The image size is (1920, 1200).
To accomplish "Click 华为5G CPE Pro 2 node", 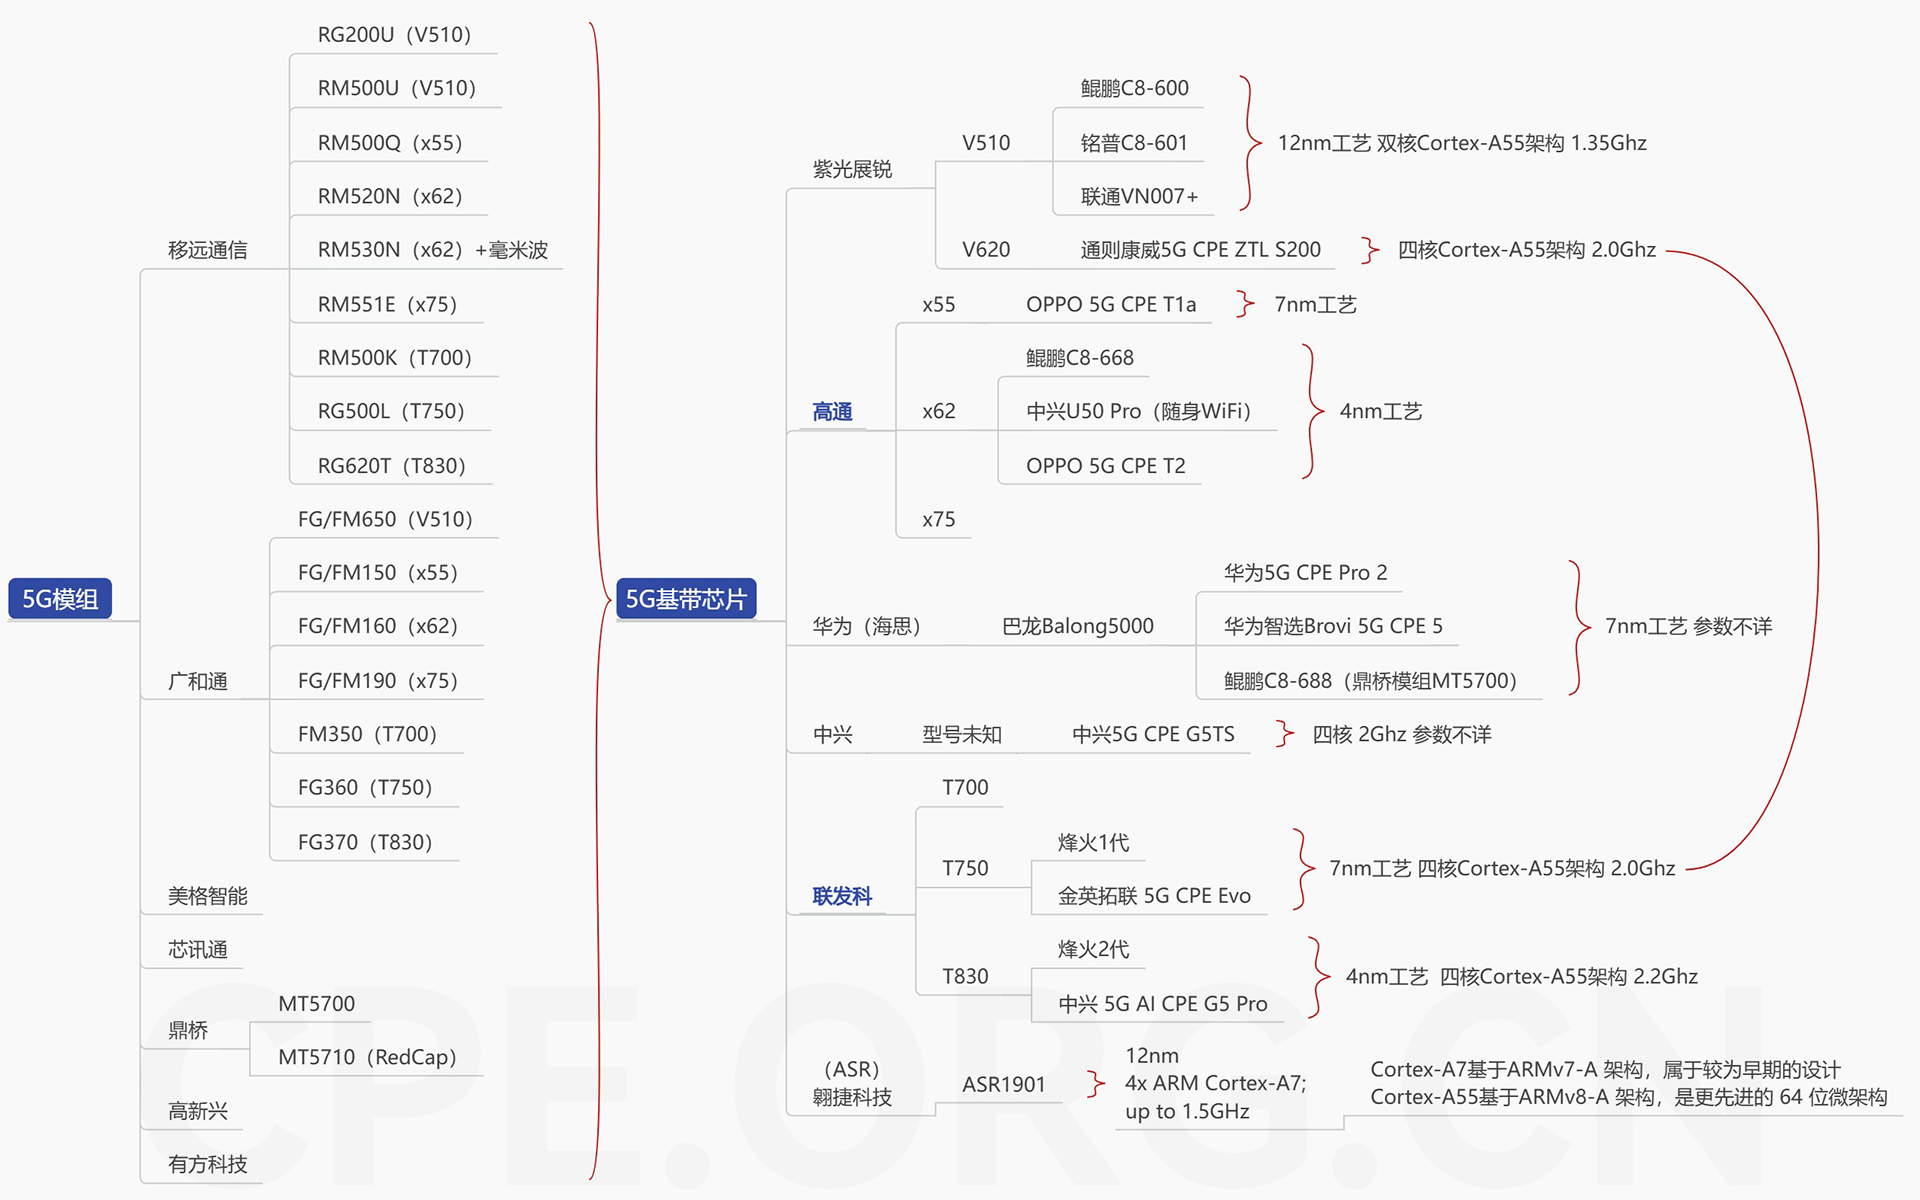I will [x=1305, y=573].
